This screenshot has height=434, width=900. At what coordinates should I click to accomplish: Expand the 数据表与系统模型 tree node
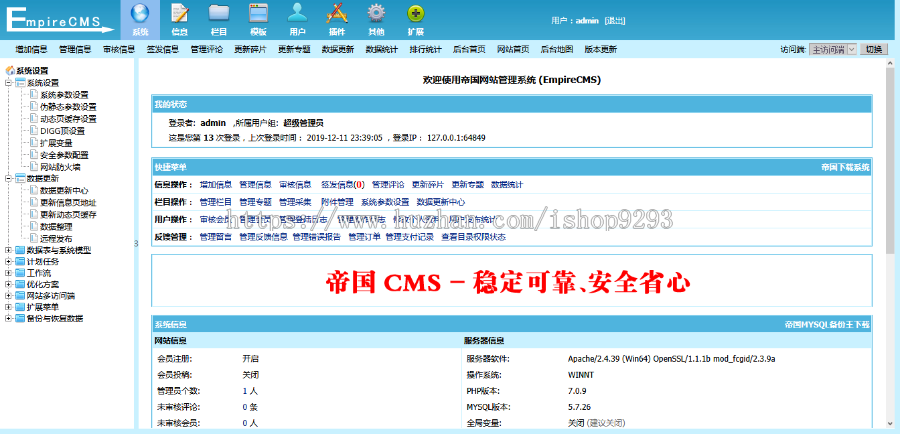8,250
